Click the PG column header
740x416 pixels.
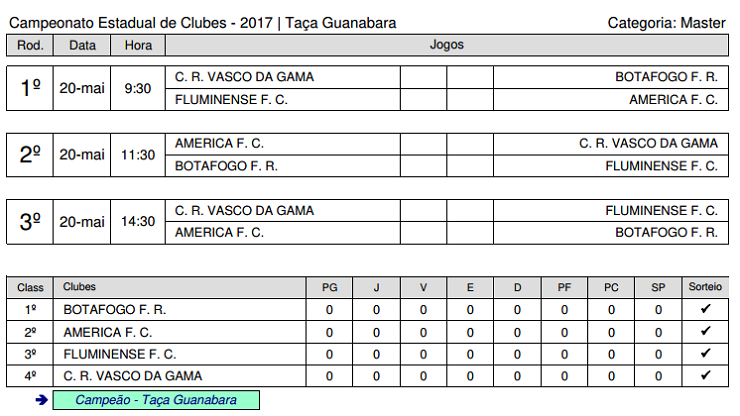point(329,287)
